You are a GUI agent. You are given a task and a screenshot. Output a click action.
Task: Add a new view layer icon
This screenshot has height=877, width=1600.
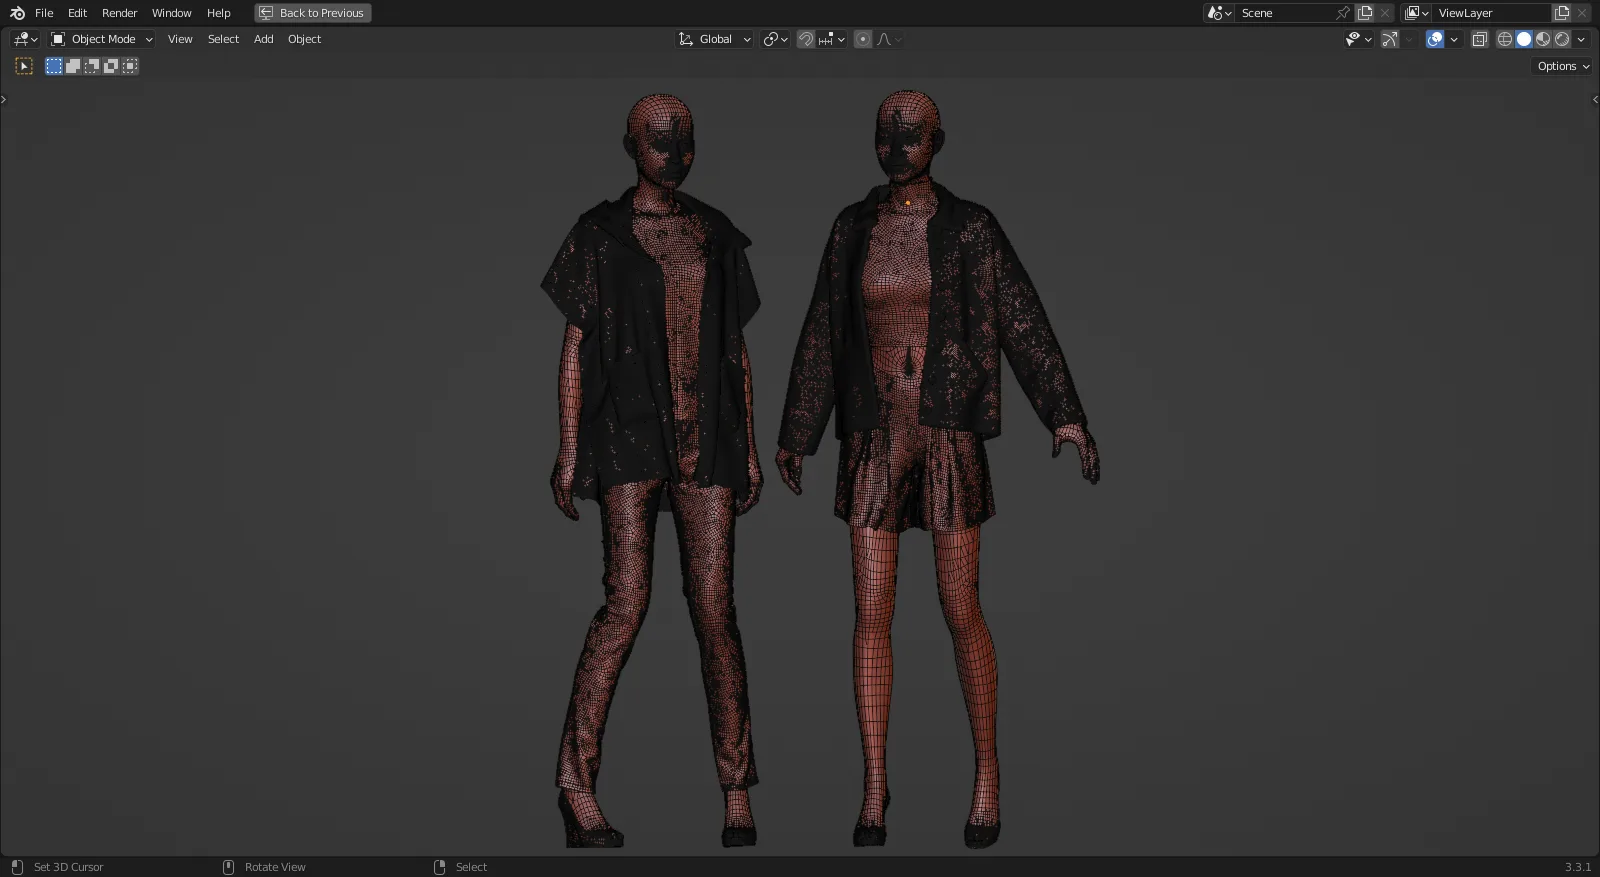(x=1562, y=13)
